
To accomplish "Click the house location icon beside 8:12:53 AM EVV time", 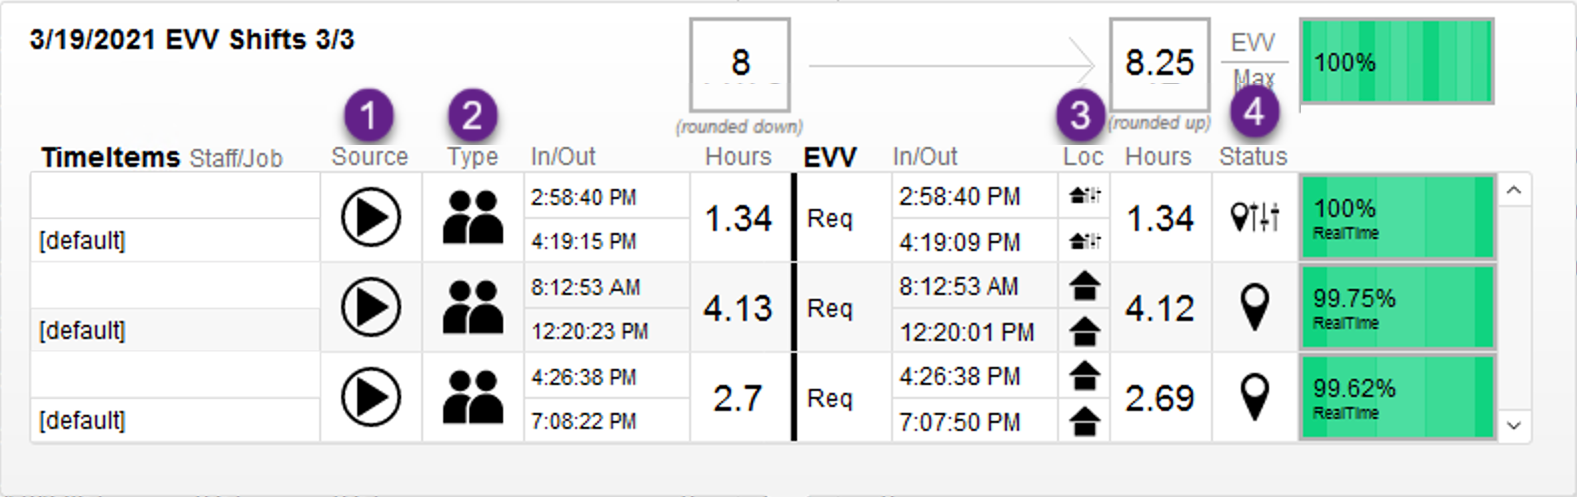I will pyautogui.click(x=1084, y=287).
